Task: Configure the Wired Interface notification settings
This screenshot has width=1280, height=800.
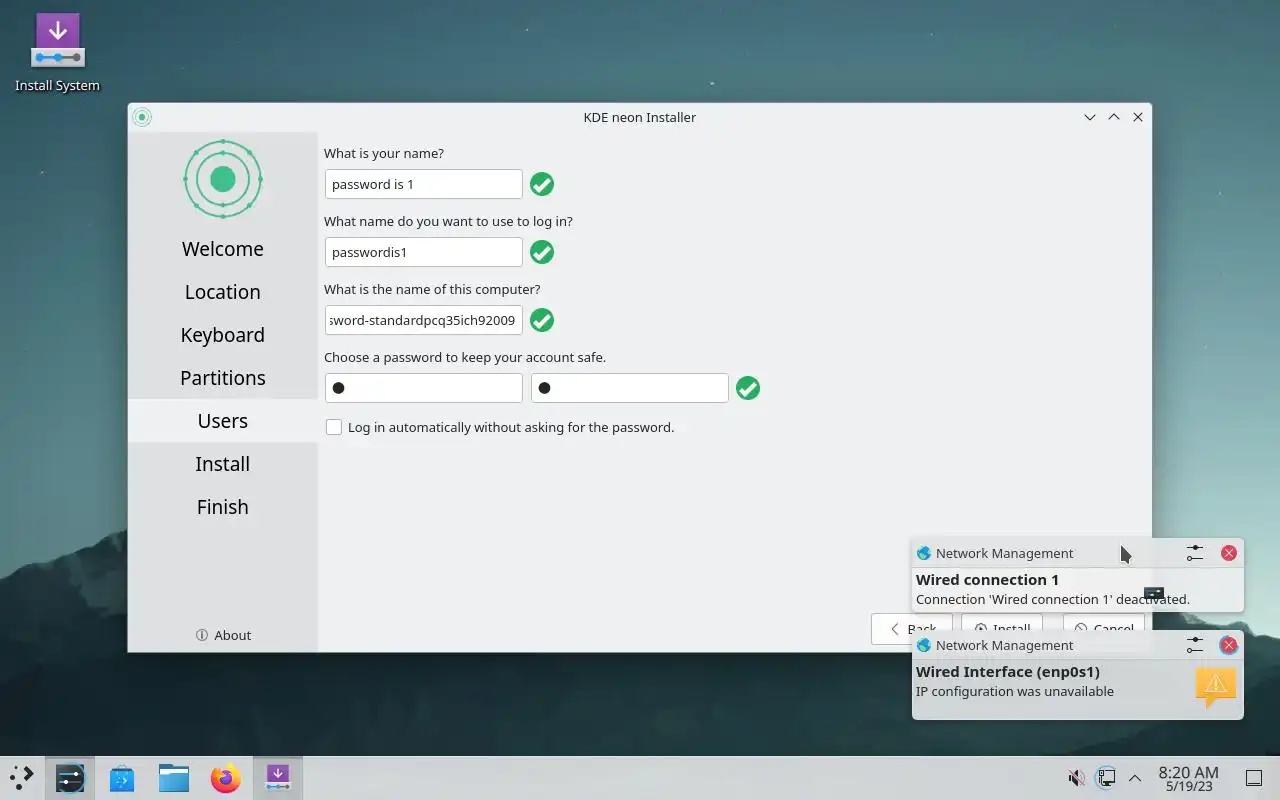Action: point(1195,645)
